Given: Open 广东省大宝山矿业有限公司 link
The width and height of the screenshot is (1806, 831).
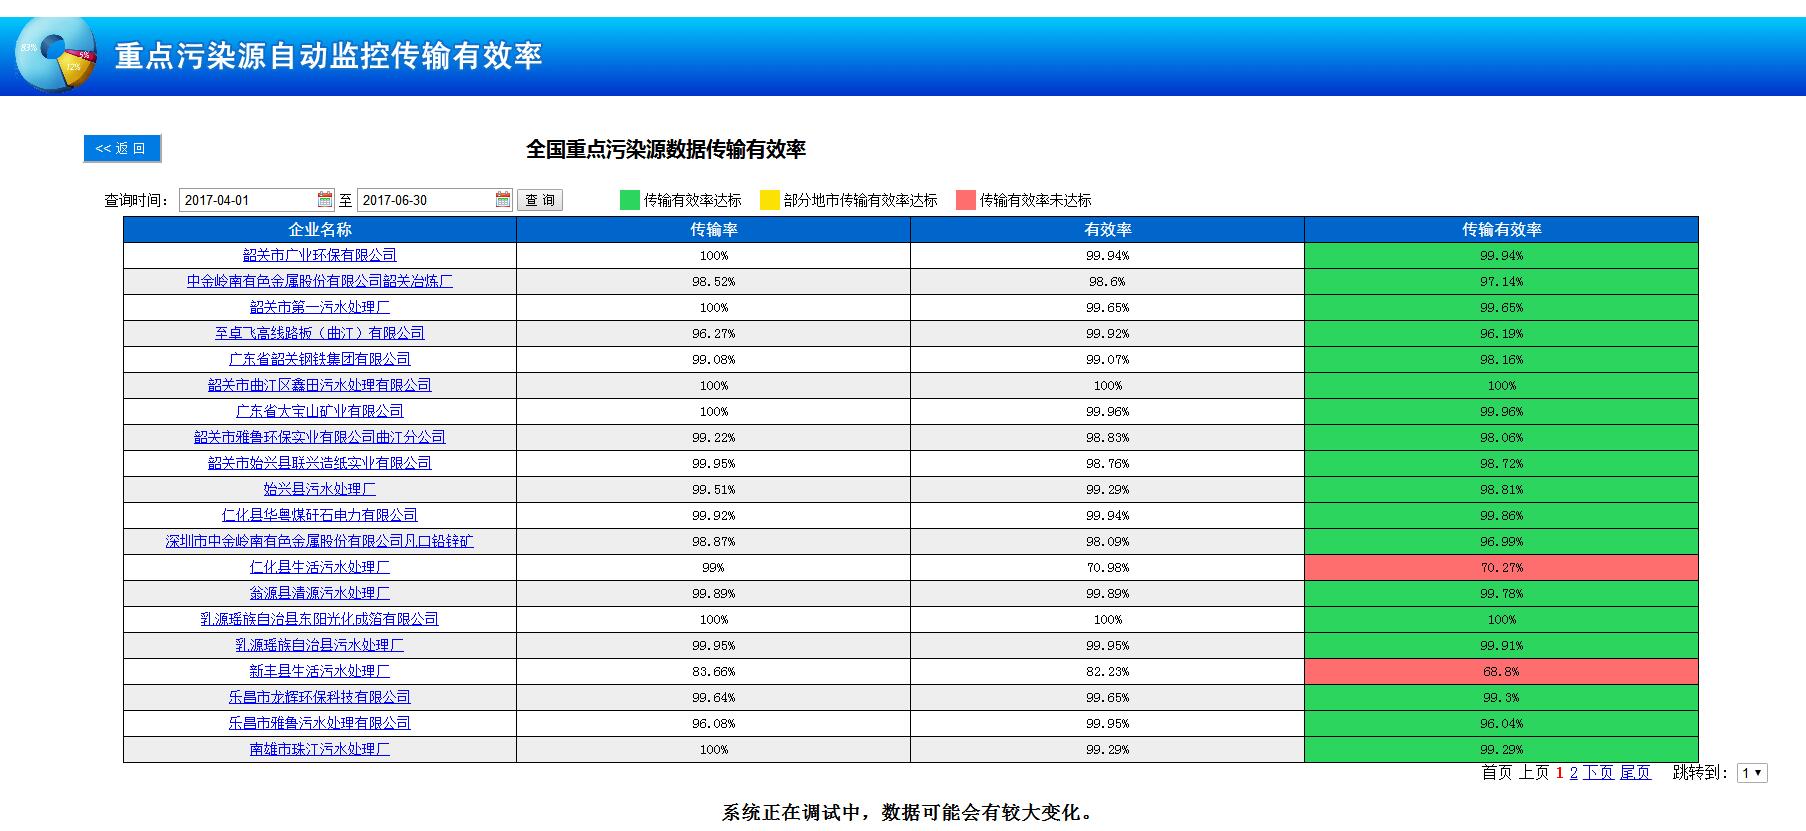Looking at the screenshot, I should 320,411.
